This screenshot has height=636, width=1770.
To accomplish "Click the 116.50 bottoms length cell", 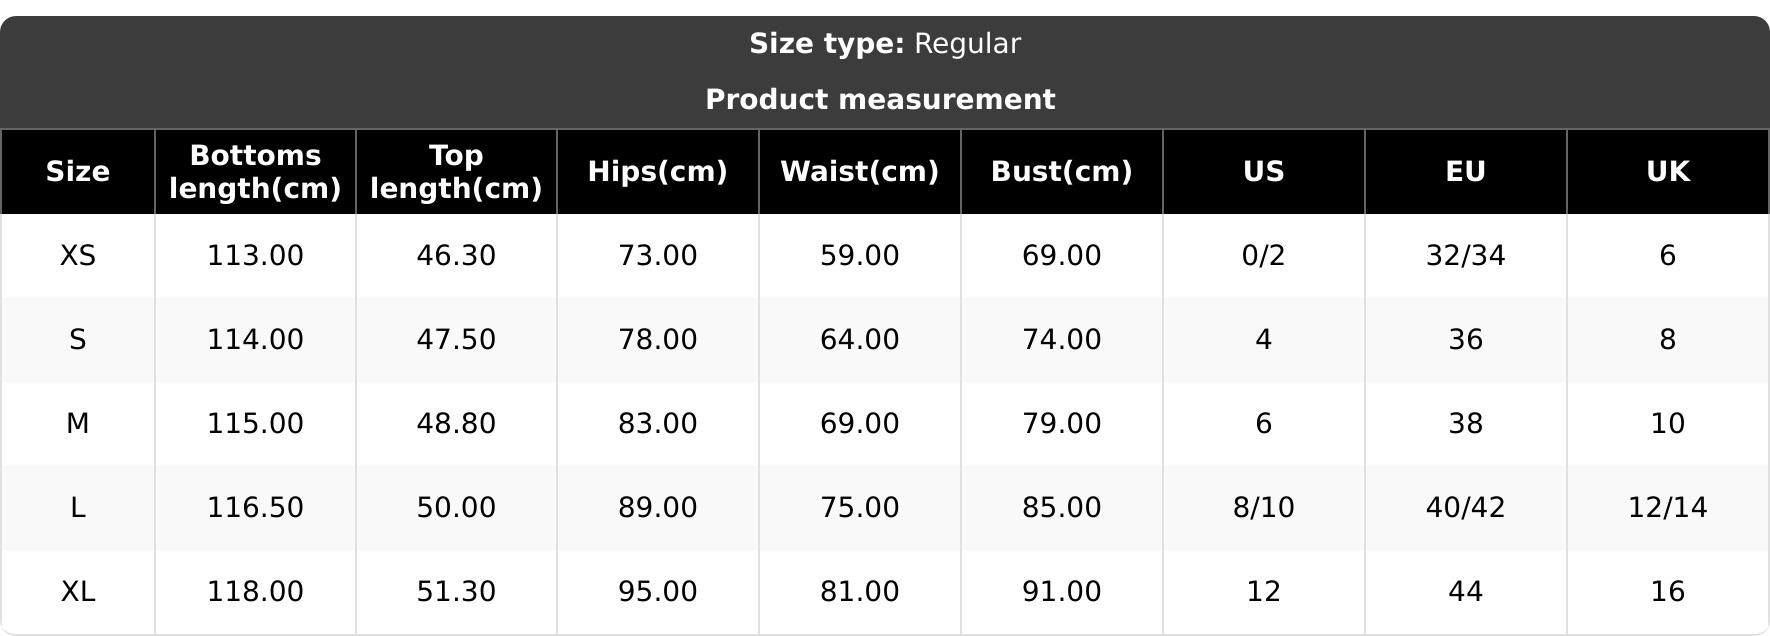I will (255, 508).
